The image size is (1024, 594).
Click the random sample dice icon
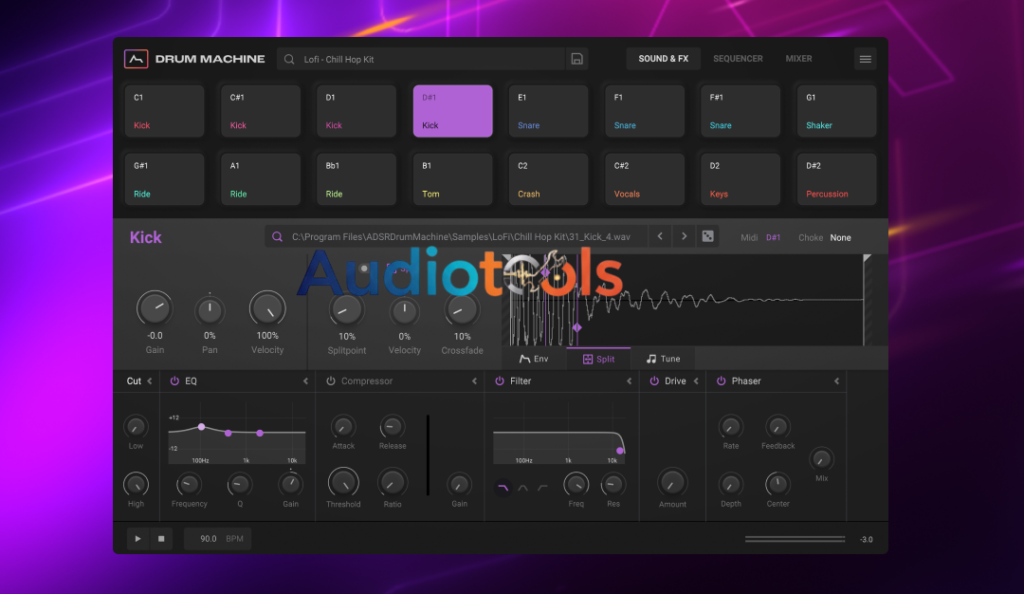(708, 237)
